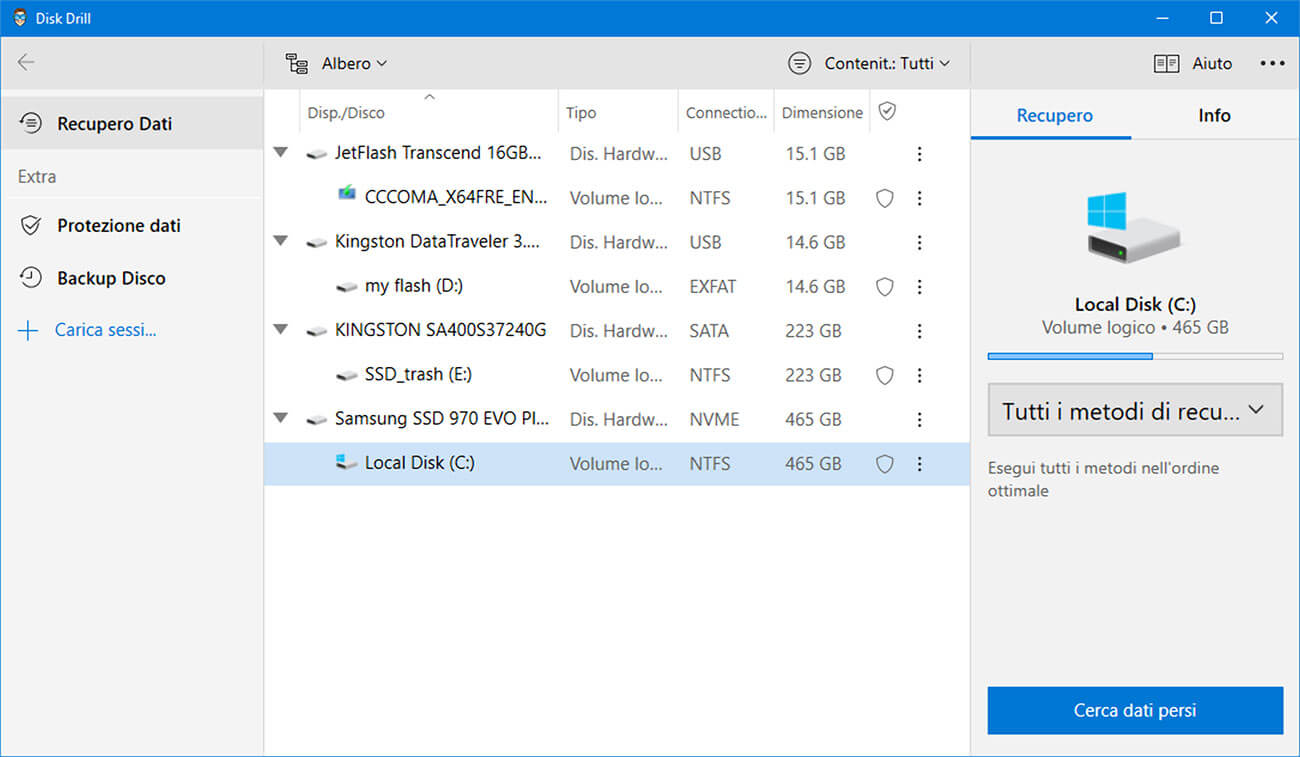Open the CCCOMA_X64FRE row options menu
This screenshot has width=1300, height=757.
pos(919,198)
